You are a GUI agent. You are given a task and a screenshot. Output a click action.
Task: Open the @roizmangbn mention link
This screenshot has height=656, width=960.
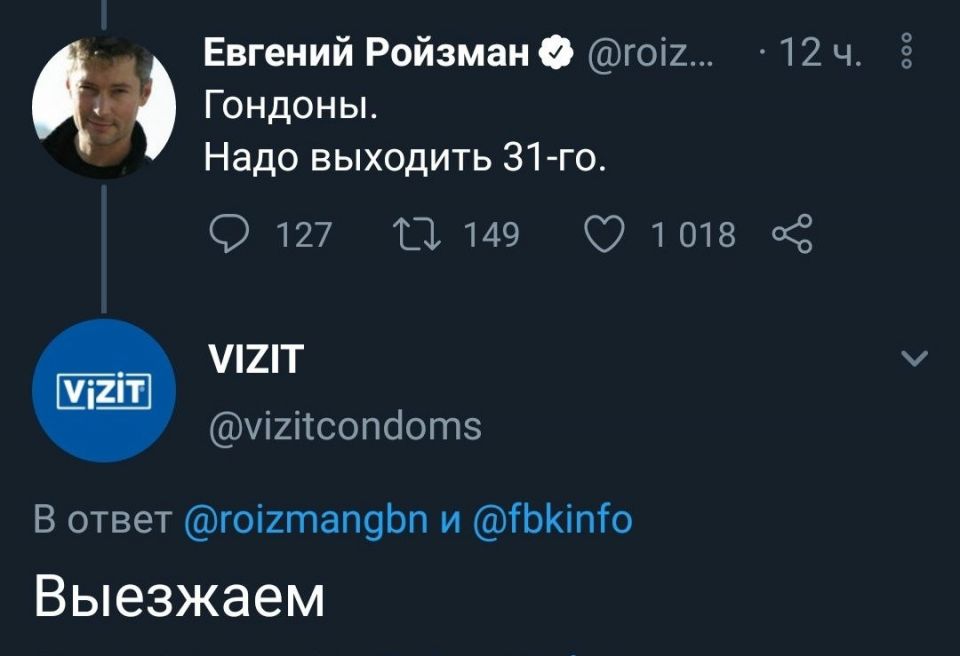[x=306, y=519]
